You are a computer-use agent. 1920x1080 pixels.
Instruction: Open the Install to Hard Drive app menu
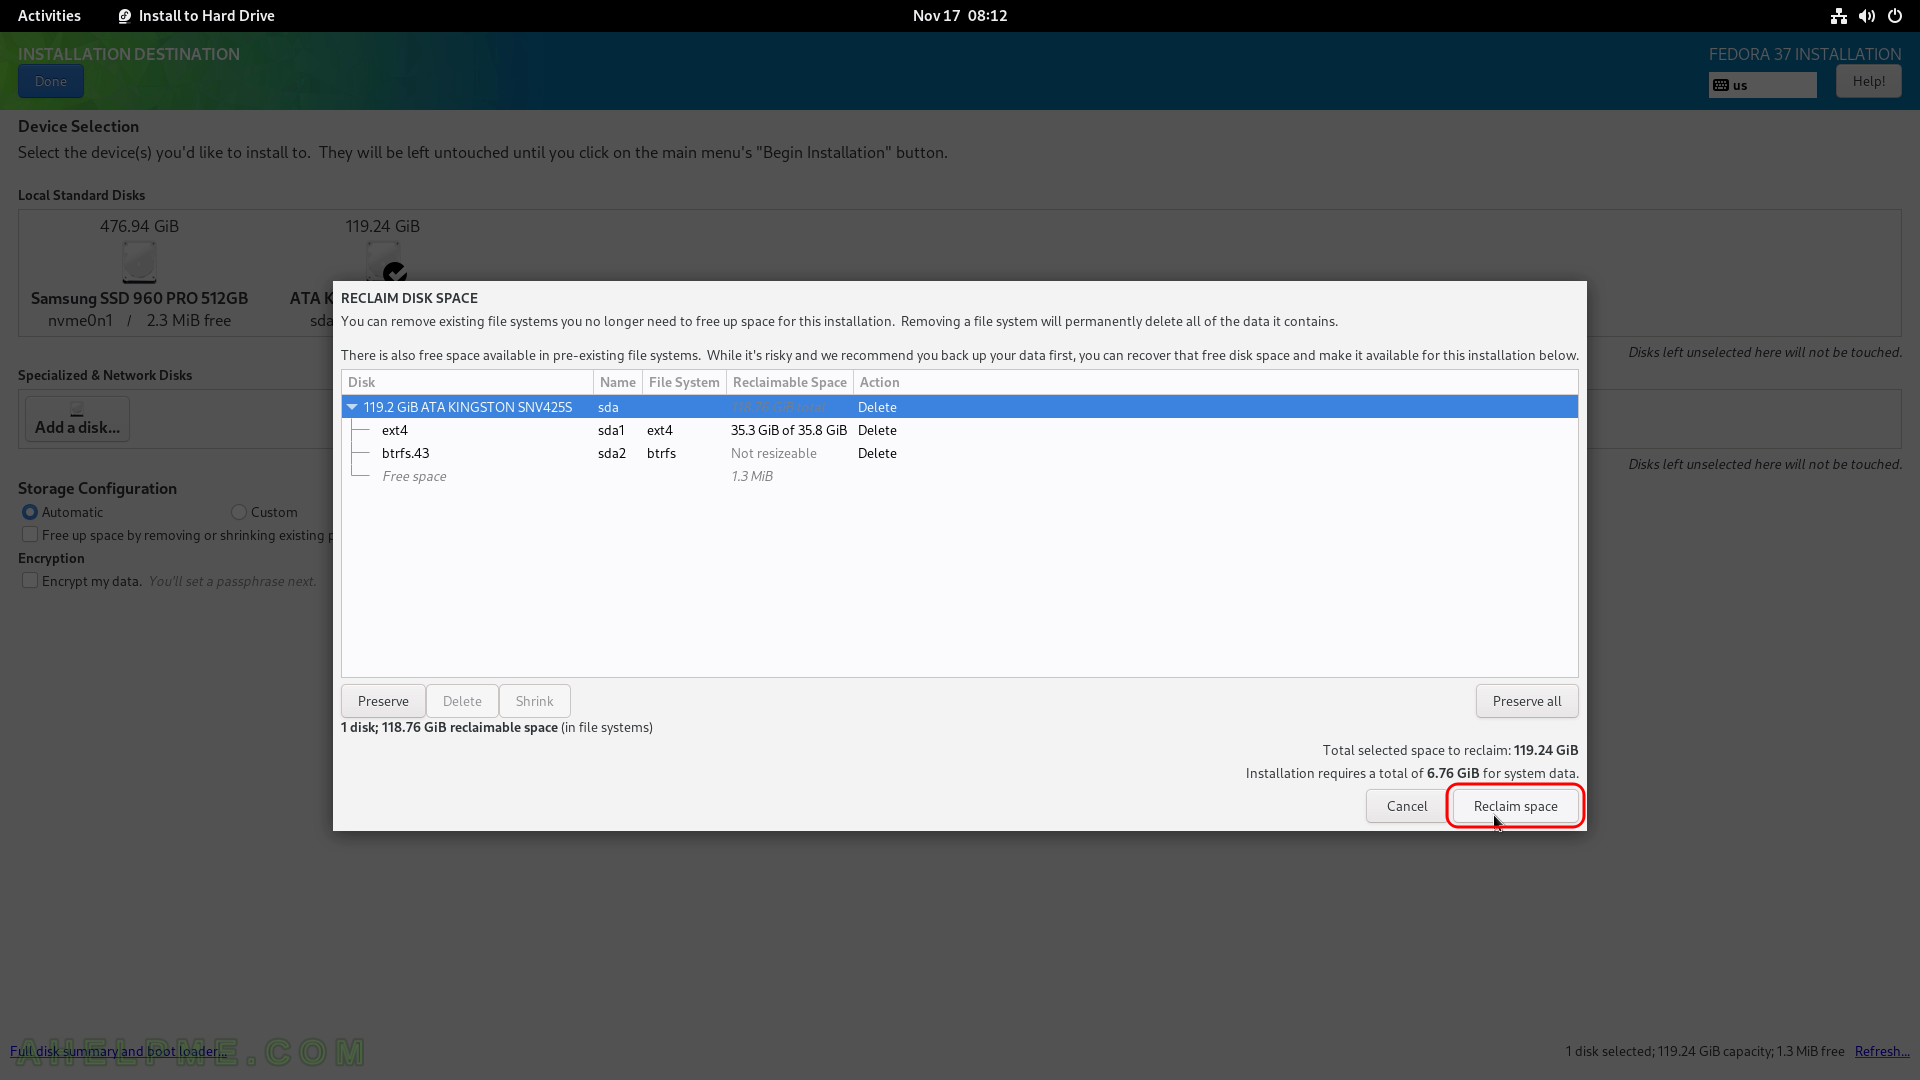click(x=196, y=15)
